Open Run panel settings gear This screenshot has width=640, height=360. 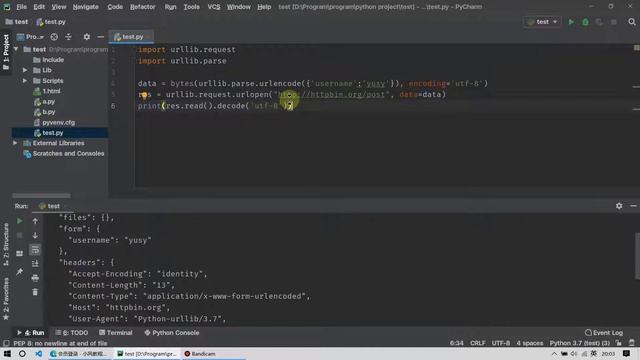pyautogui.click(x=619, y=206)
